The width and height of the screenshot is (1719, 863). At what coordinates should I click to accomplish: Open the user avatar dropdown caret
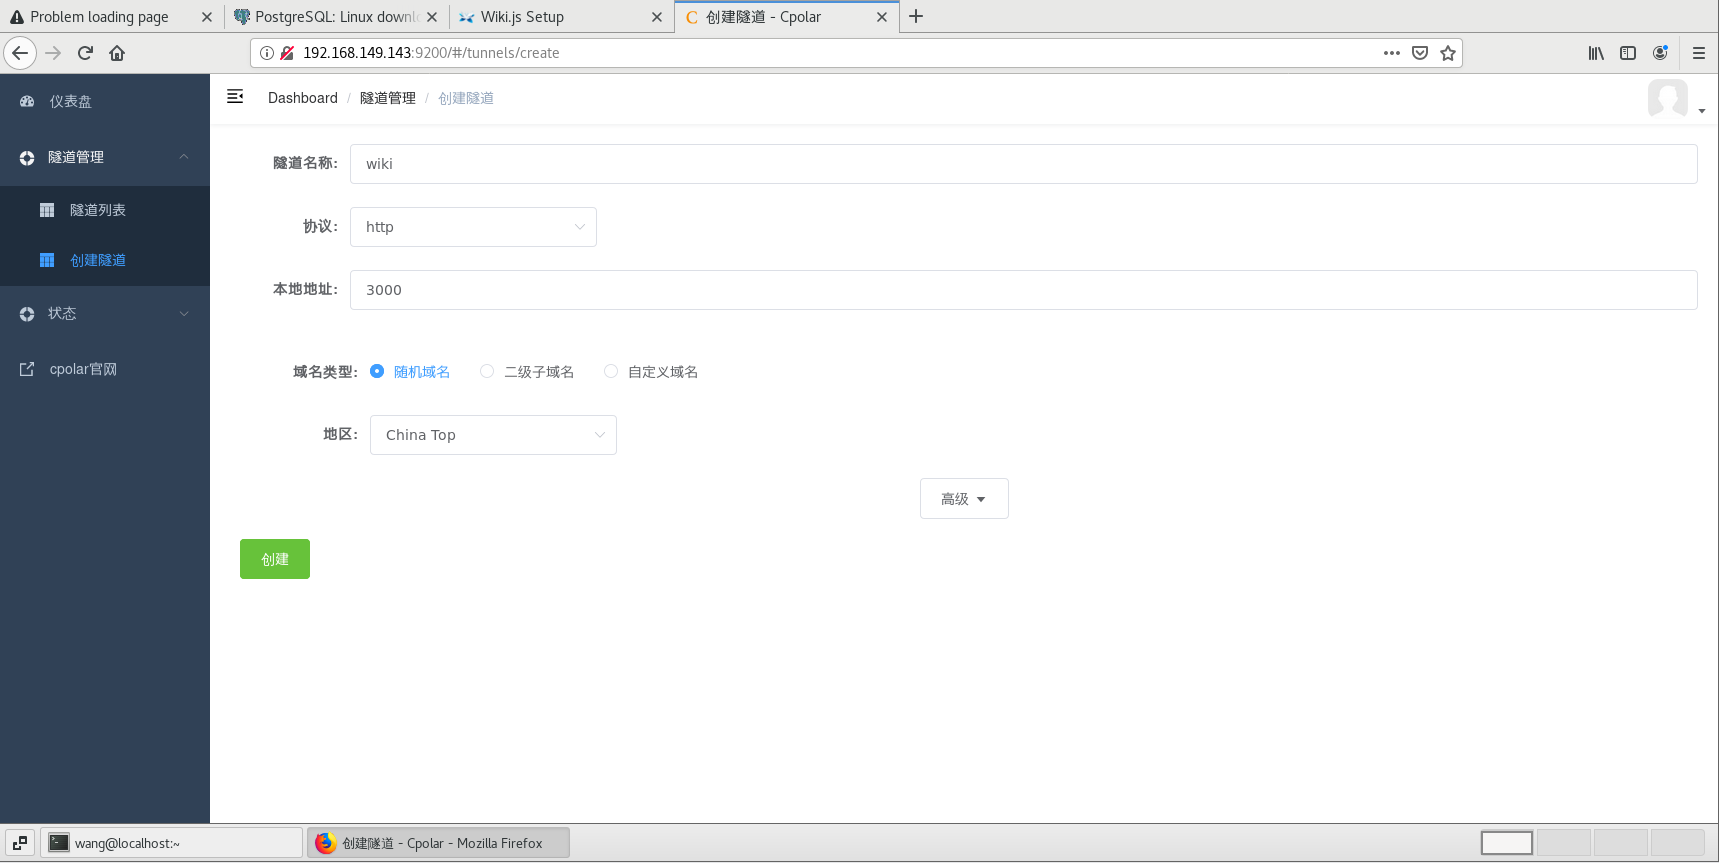1702,111
